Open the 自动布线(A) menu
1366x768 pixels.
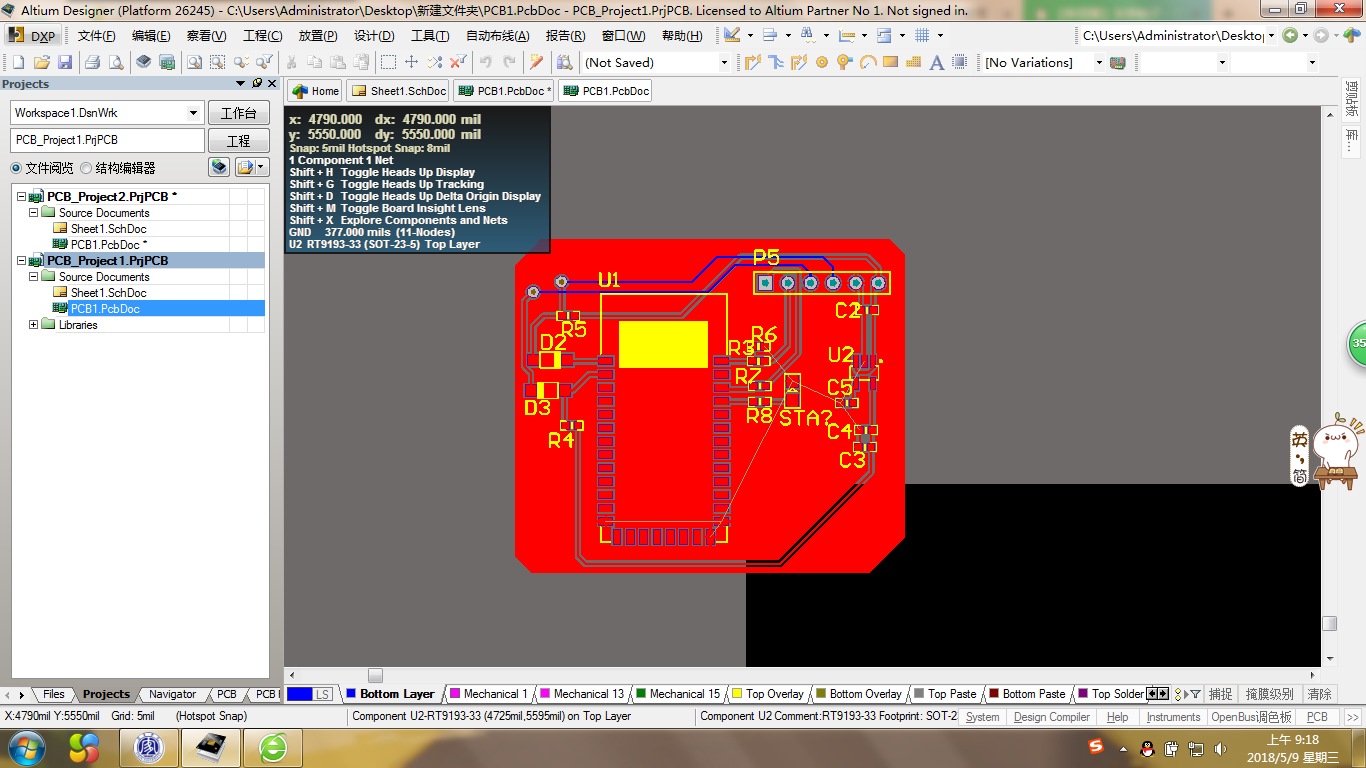[x=498, y=35]
